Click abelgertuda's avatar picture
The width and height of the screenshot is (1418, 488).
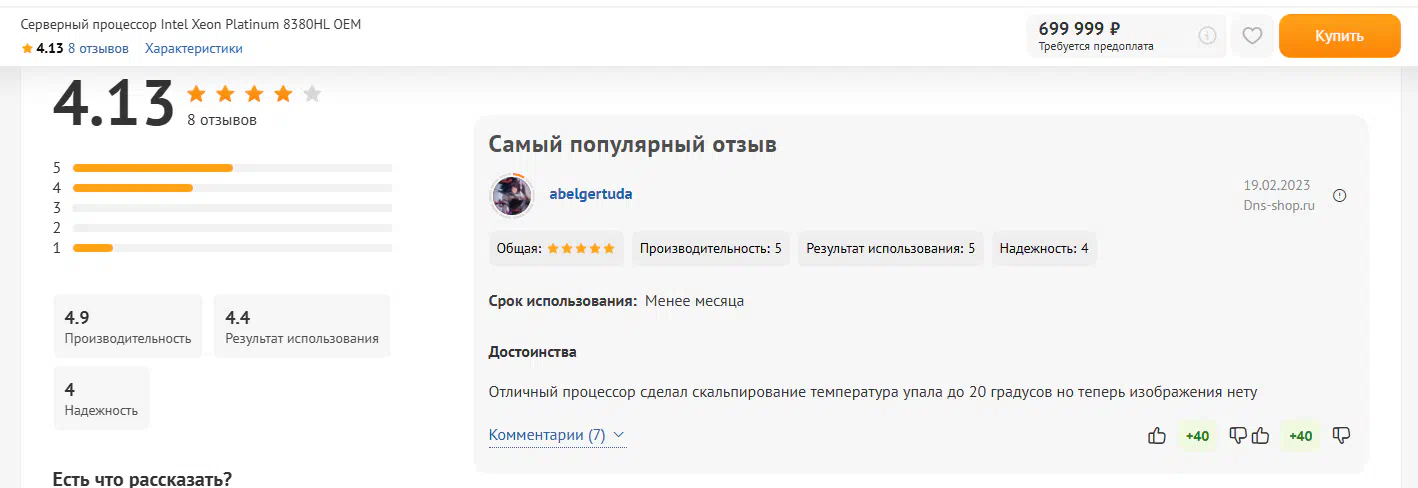coord(512,195)
